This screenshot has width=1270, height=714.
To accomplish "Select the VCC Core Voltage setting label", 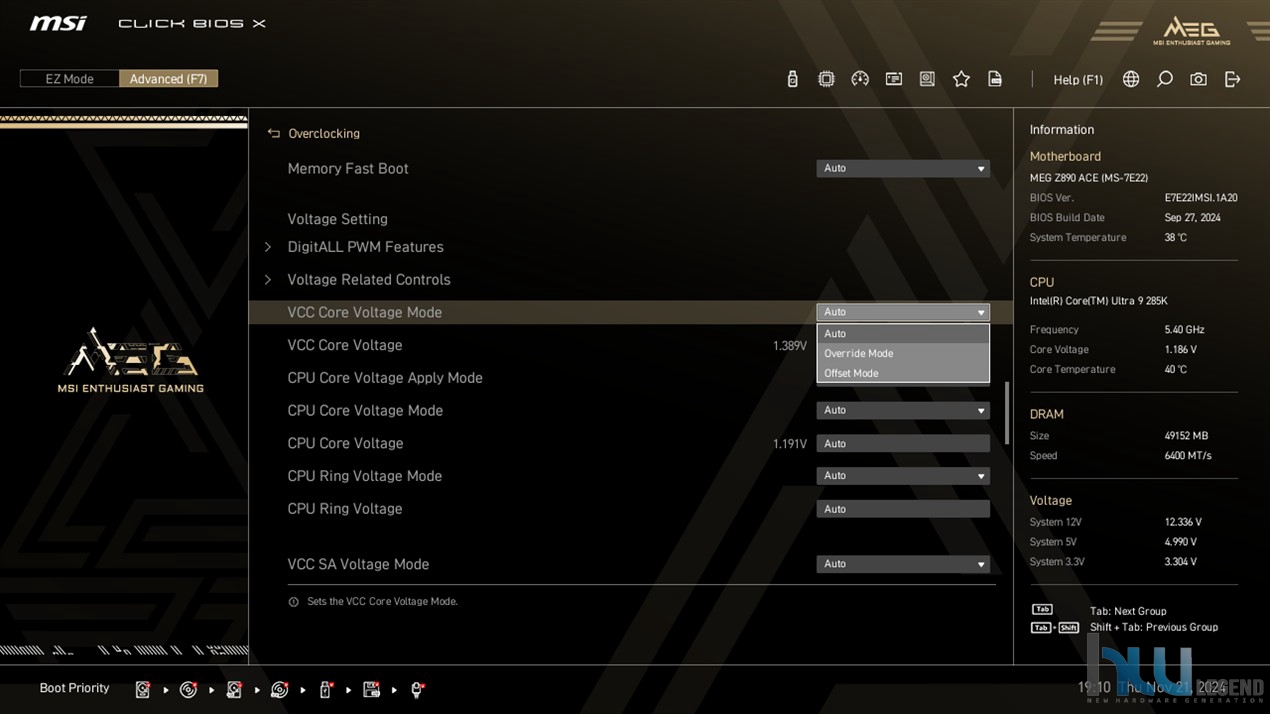I will click(x=345, y=345).
